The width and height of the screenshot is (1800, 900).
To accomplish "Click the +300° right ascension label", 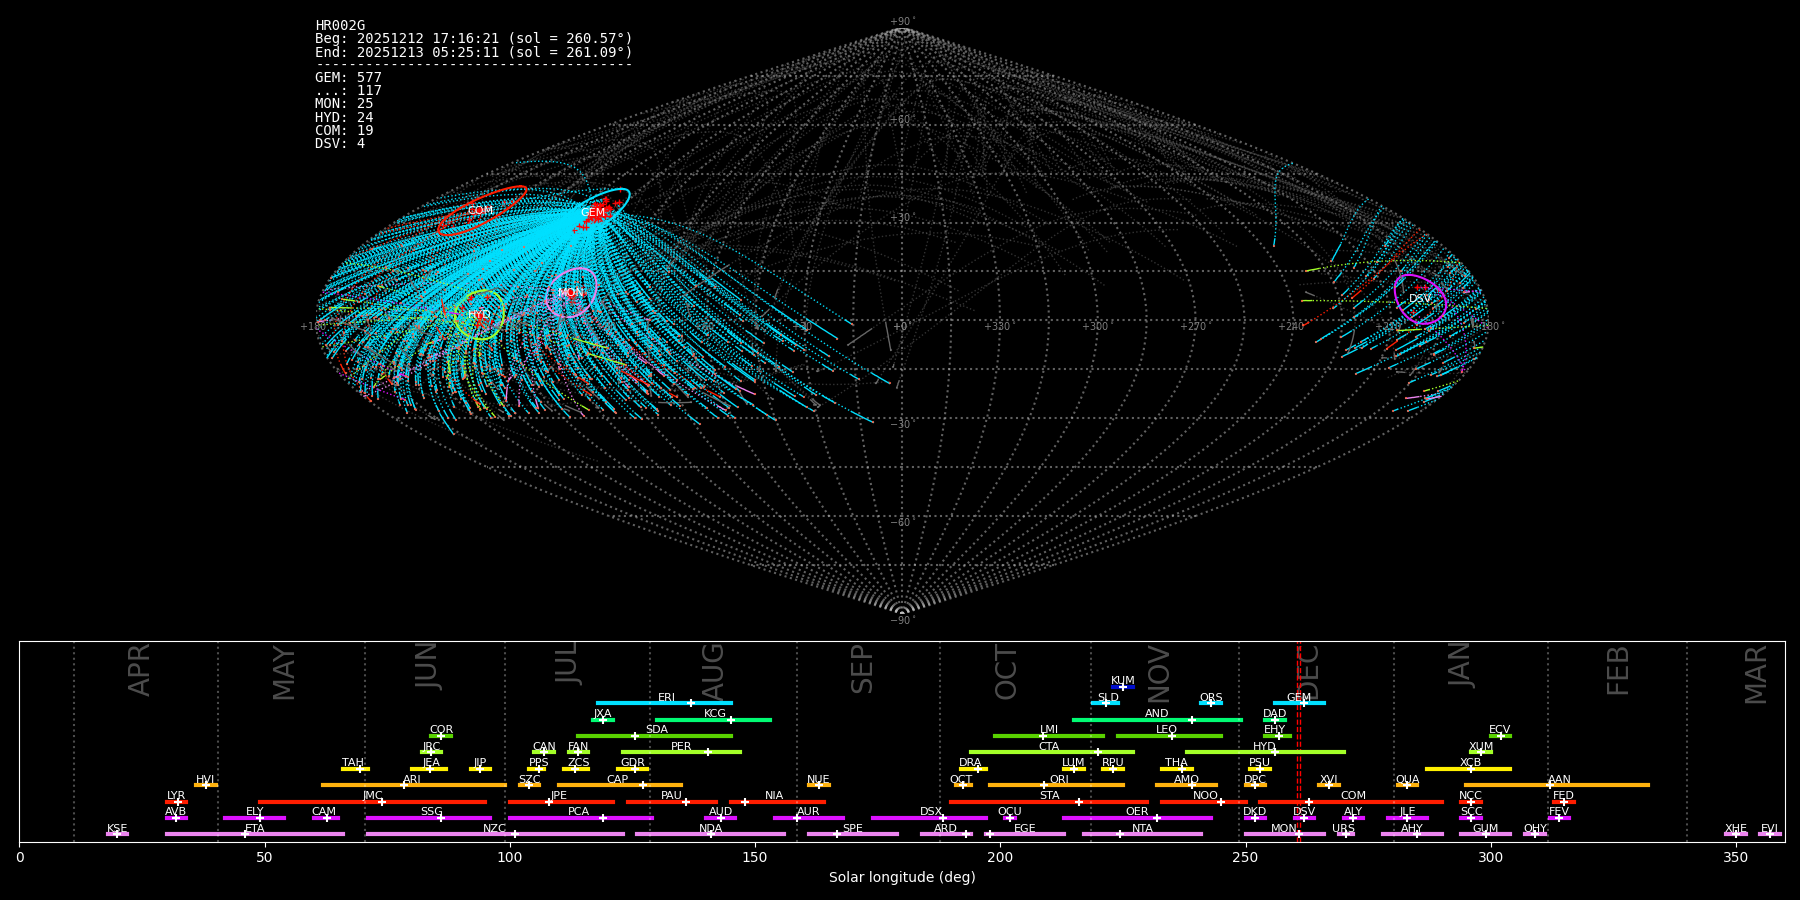I will [1095, 327].
